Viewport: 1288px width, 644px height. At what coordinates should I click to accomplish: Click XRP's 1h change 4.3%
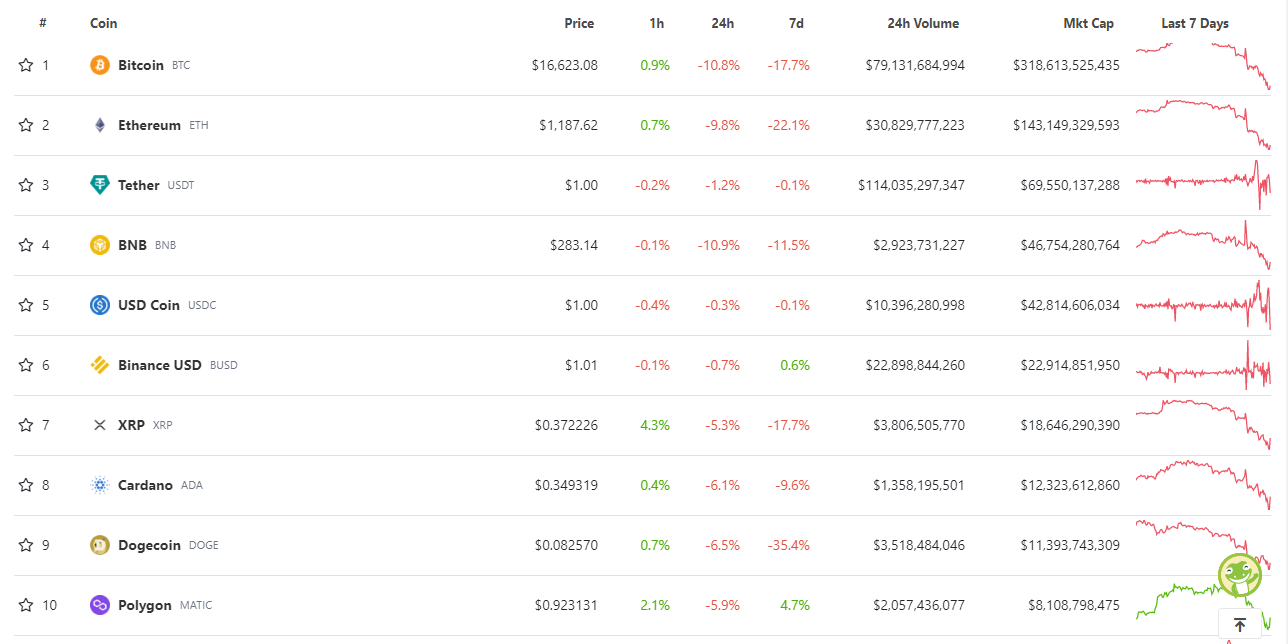click(x=655, y=425)
